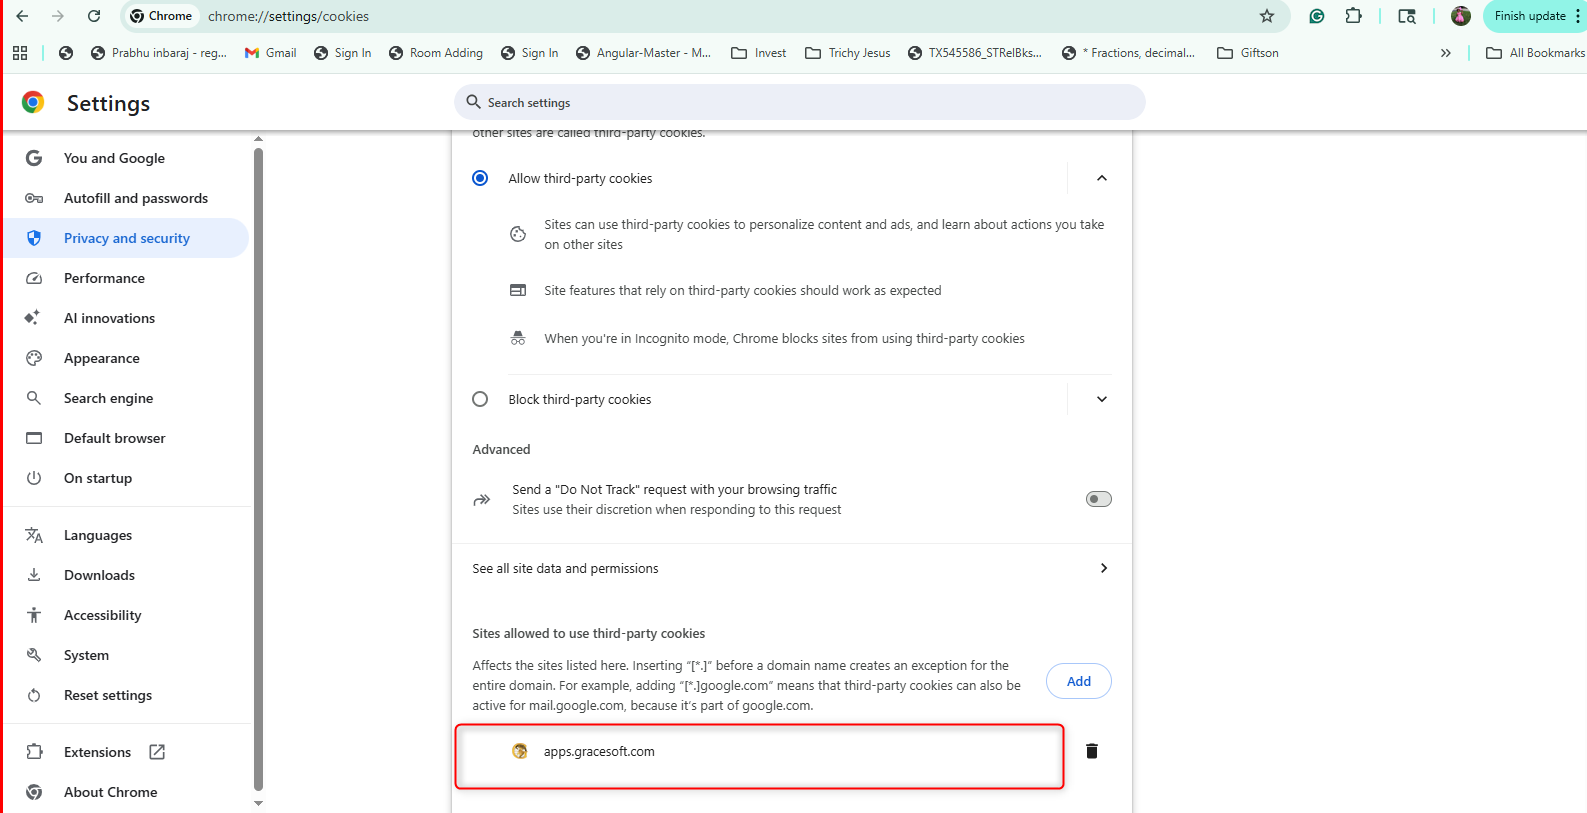Click the Finish update button
The width and height of the screenshot is (1587, 813).
tap(1530, 16)
